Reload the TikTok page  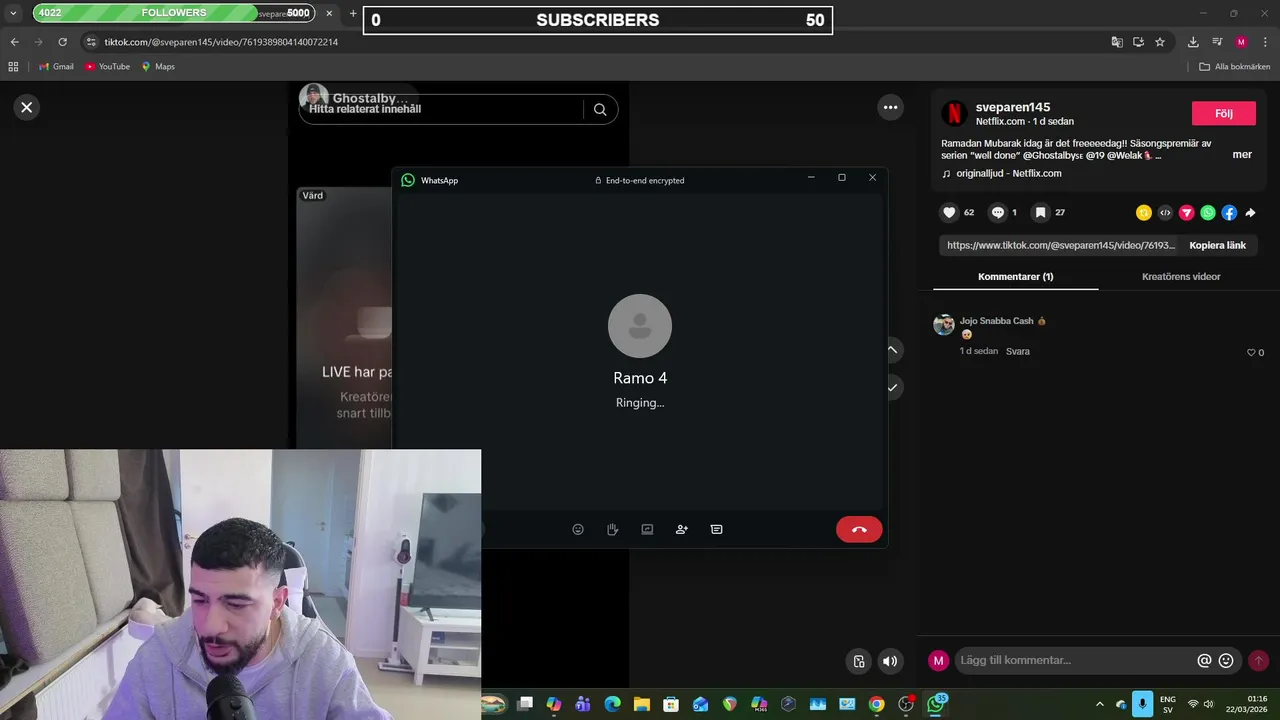pyautogui.click(x=62, y=42)
